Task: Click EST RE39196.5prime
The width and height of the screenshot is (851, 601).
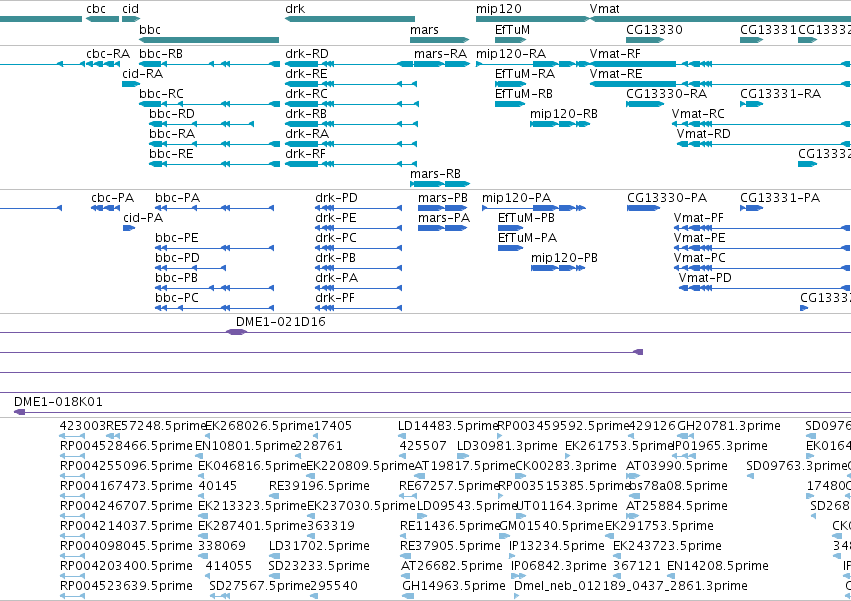Action: pos(319,486)
